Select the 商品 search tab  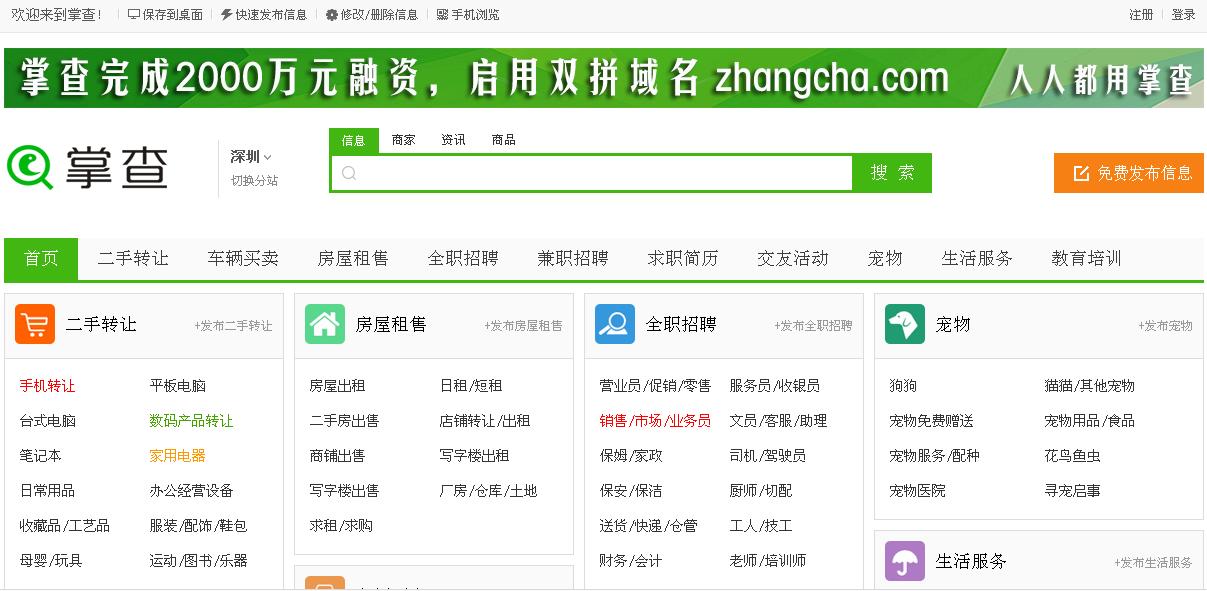(504, 140)
